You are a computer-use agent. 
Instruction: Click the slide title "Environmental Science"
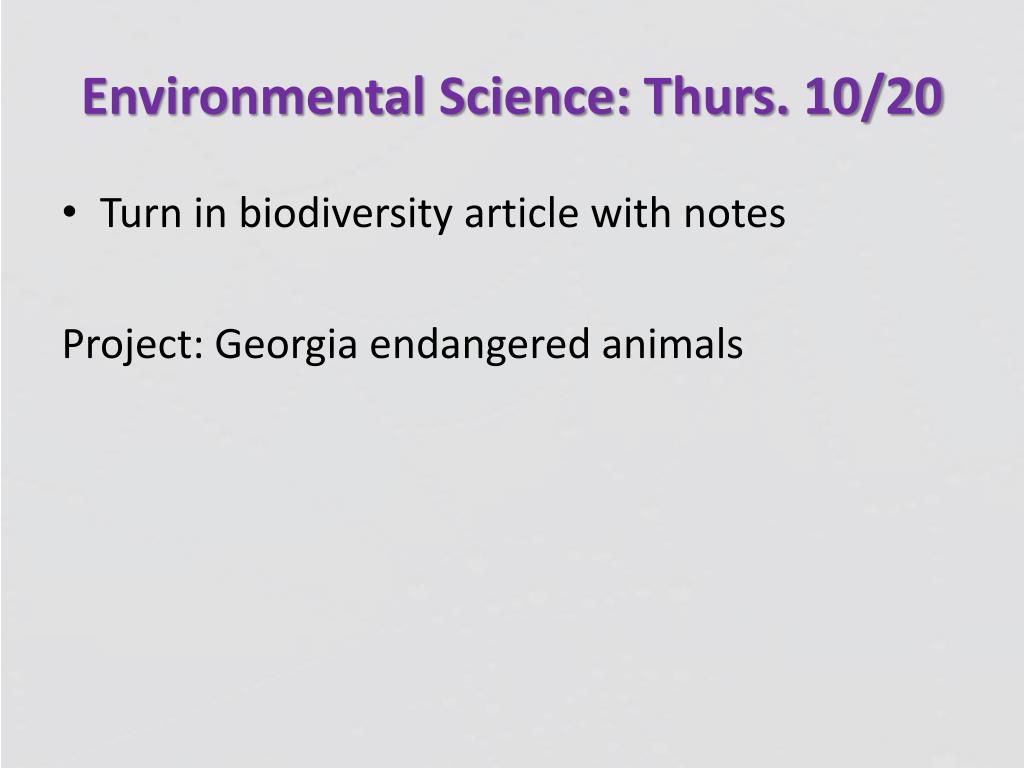357,97
